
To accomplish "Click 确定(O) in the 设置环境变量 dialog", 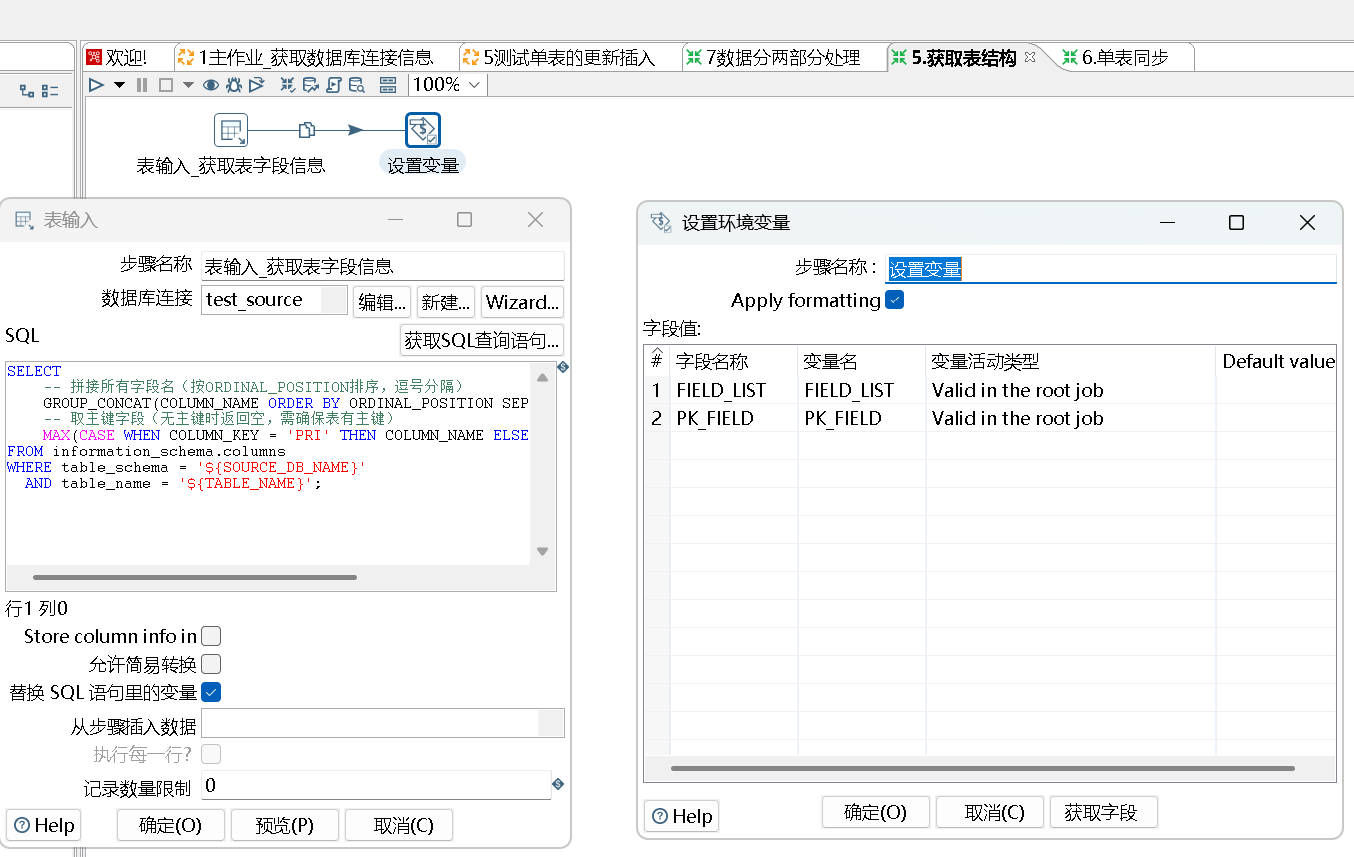I will [x=876, y=812].
